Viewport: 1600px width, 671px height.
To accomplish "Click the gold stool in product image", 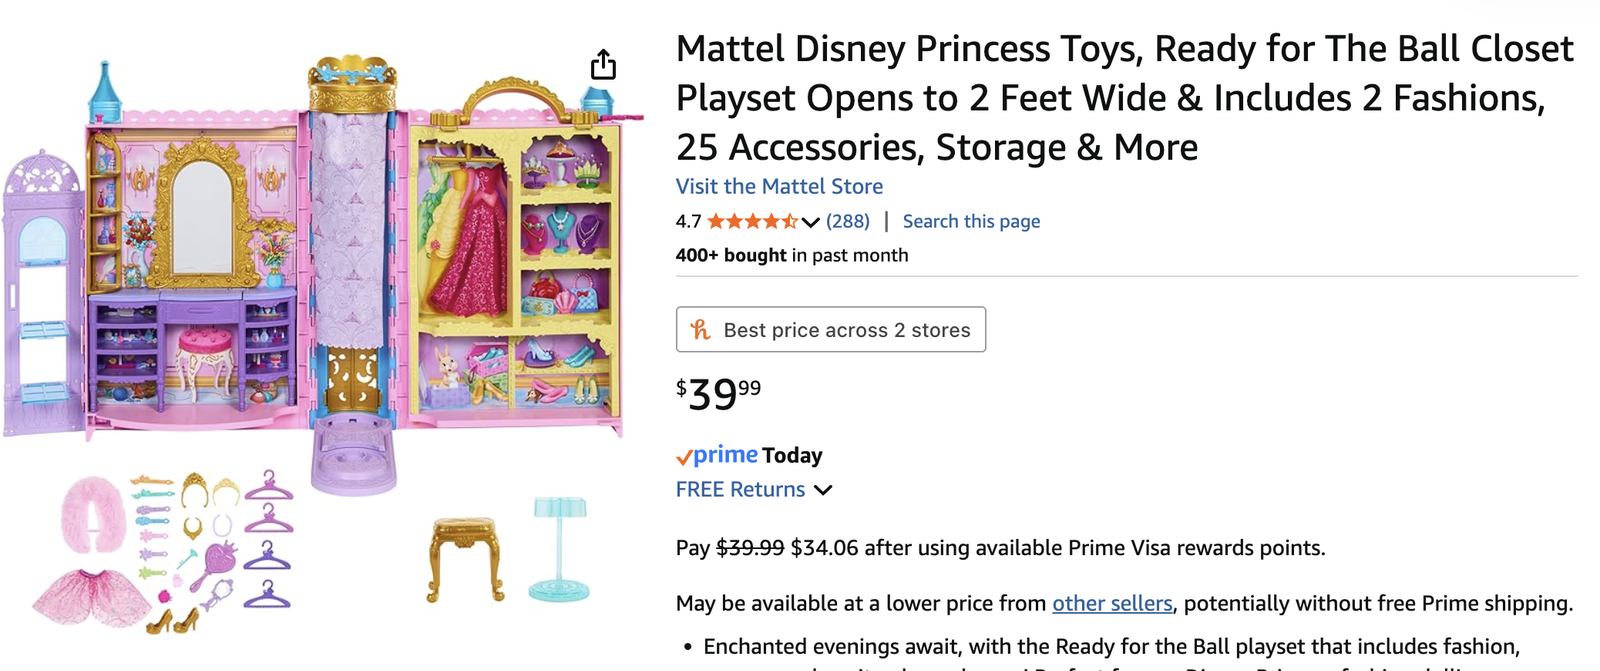I will 465,555.
